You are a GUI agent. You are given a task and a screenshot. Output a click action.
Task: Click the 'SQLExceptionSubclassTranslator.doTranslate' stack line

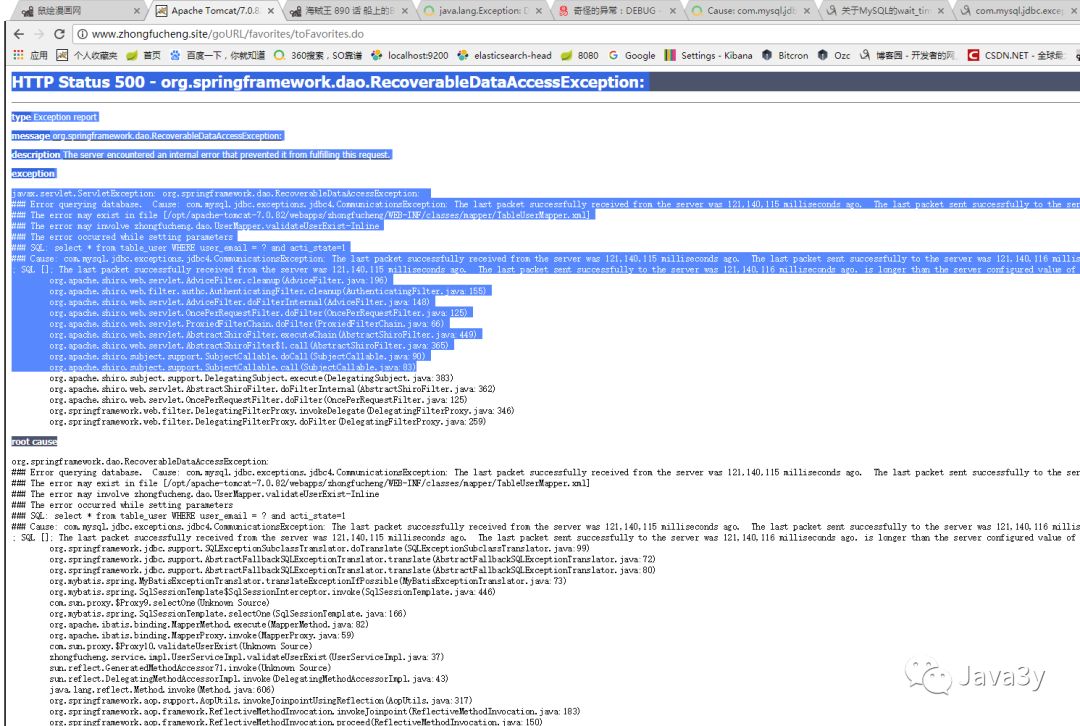coord(319,548)
